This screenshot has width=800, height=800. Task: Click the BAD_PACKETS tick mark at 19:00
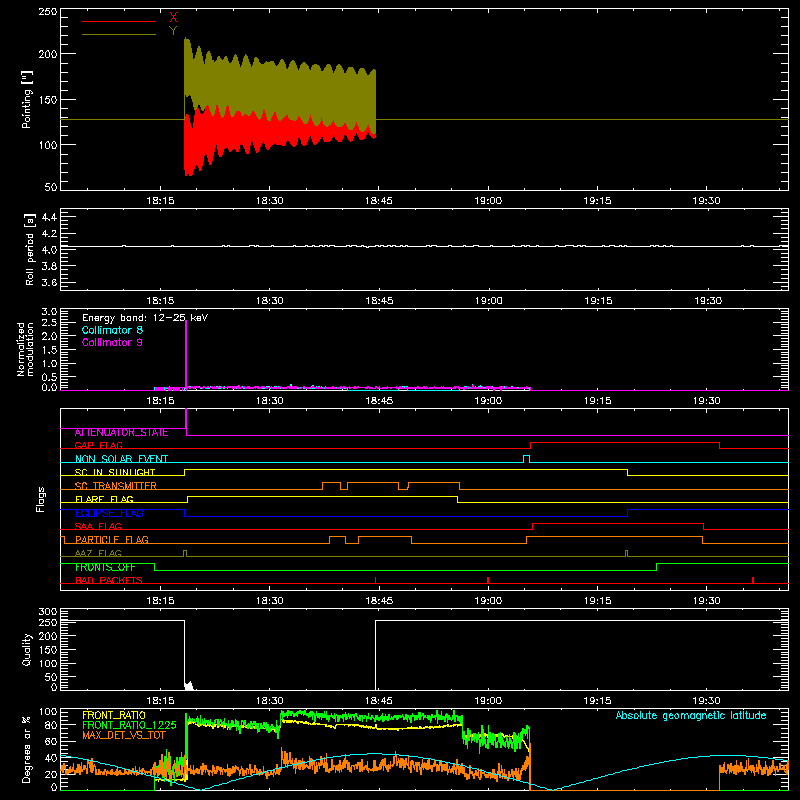(488, 580)
